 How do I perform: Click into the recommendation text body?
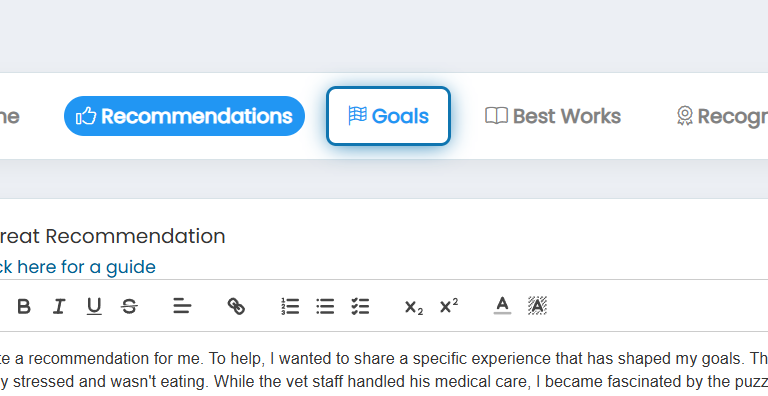[384, 370]
